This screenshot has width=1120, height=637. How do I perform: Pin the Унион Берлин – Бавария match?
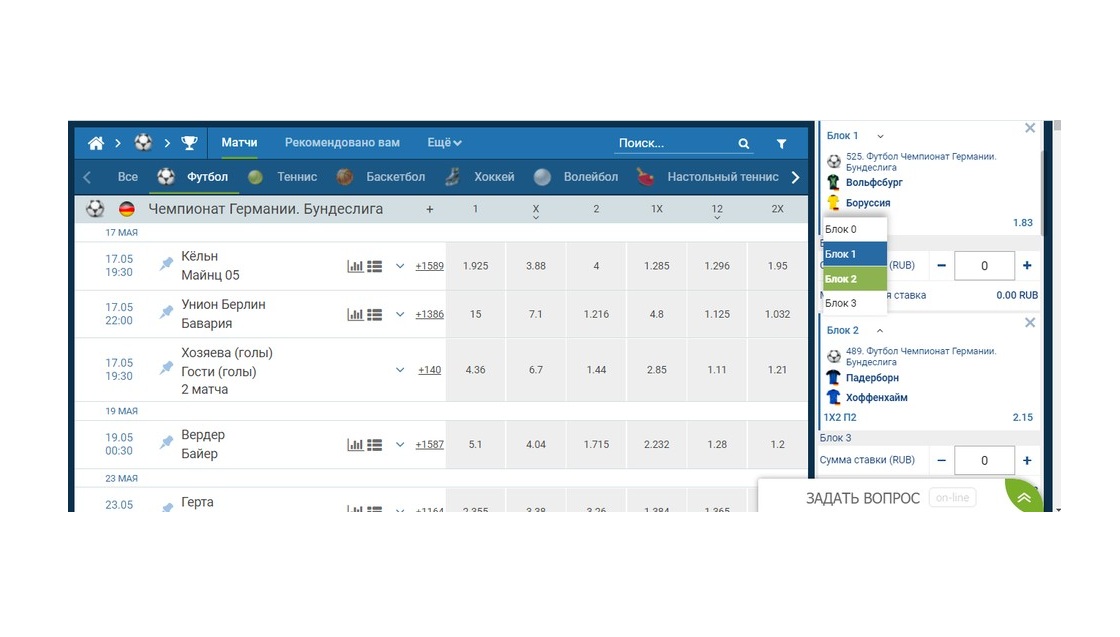[166, 312]
